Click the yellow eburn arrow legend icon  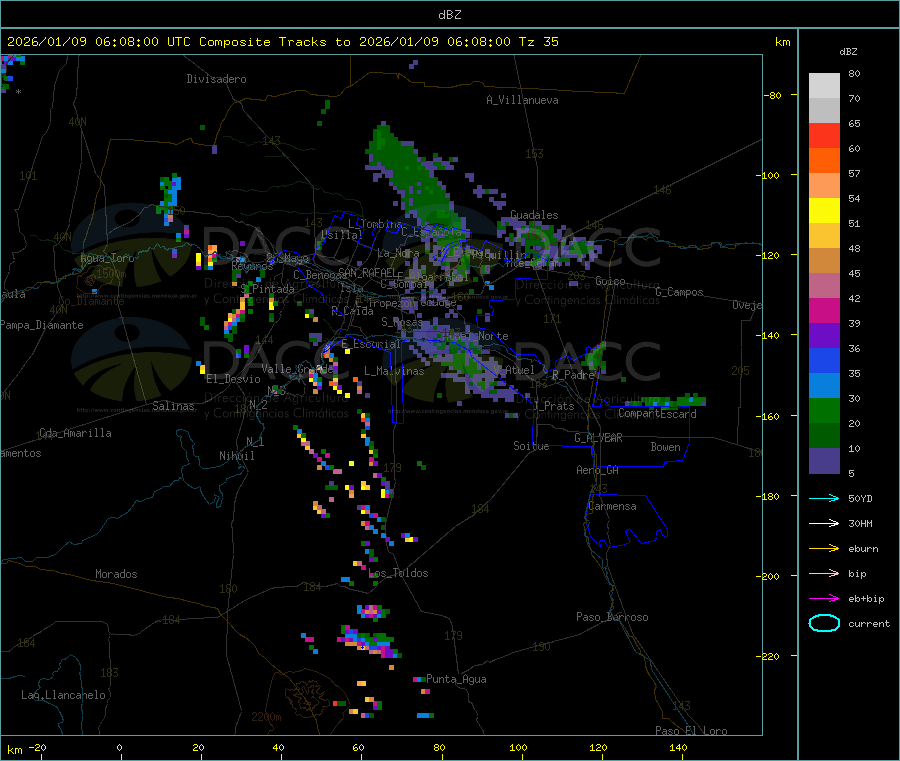824,548
